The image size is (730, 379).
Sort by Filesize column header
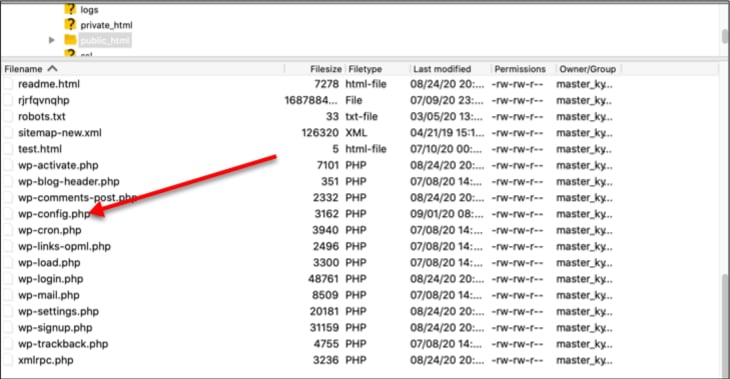pos(326,69)
